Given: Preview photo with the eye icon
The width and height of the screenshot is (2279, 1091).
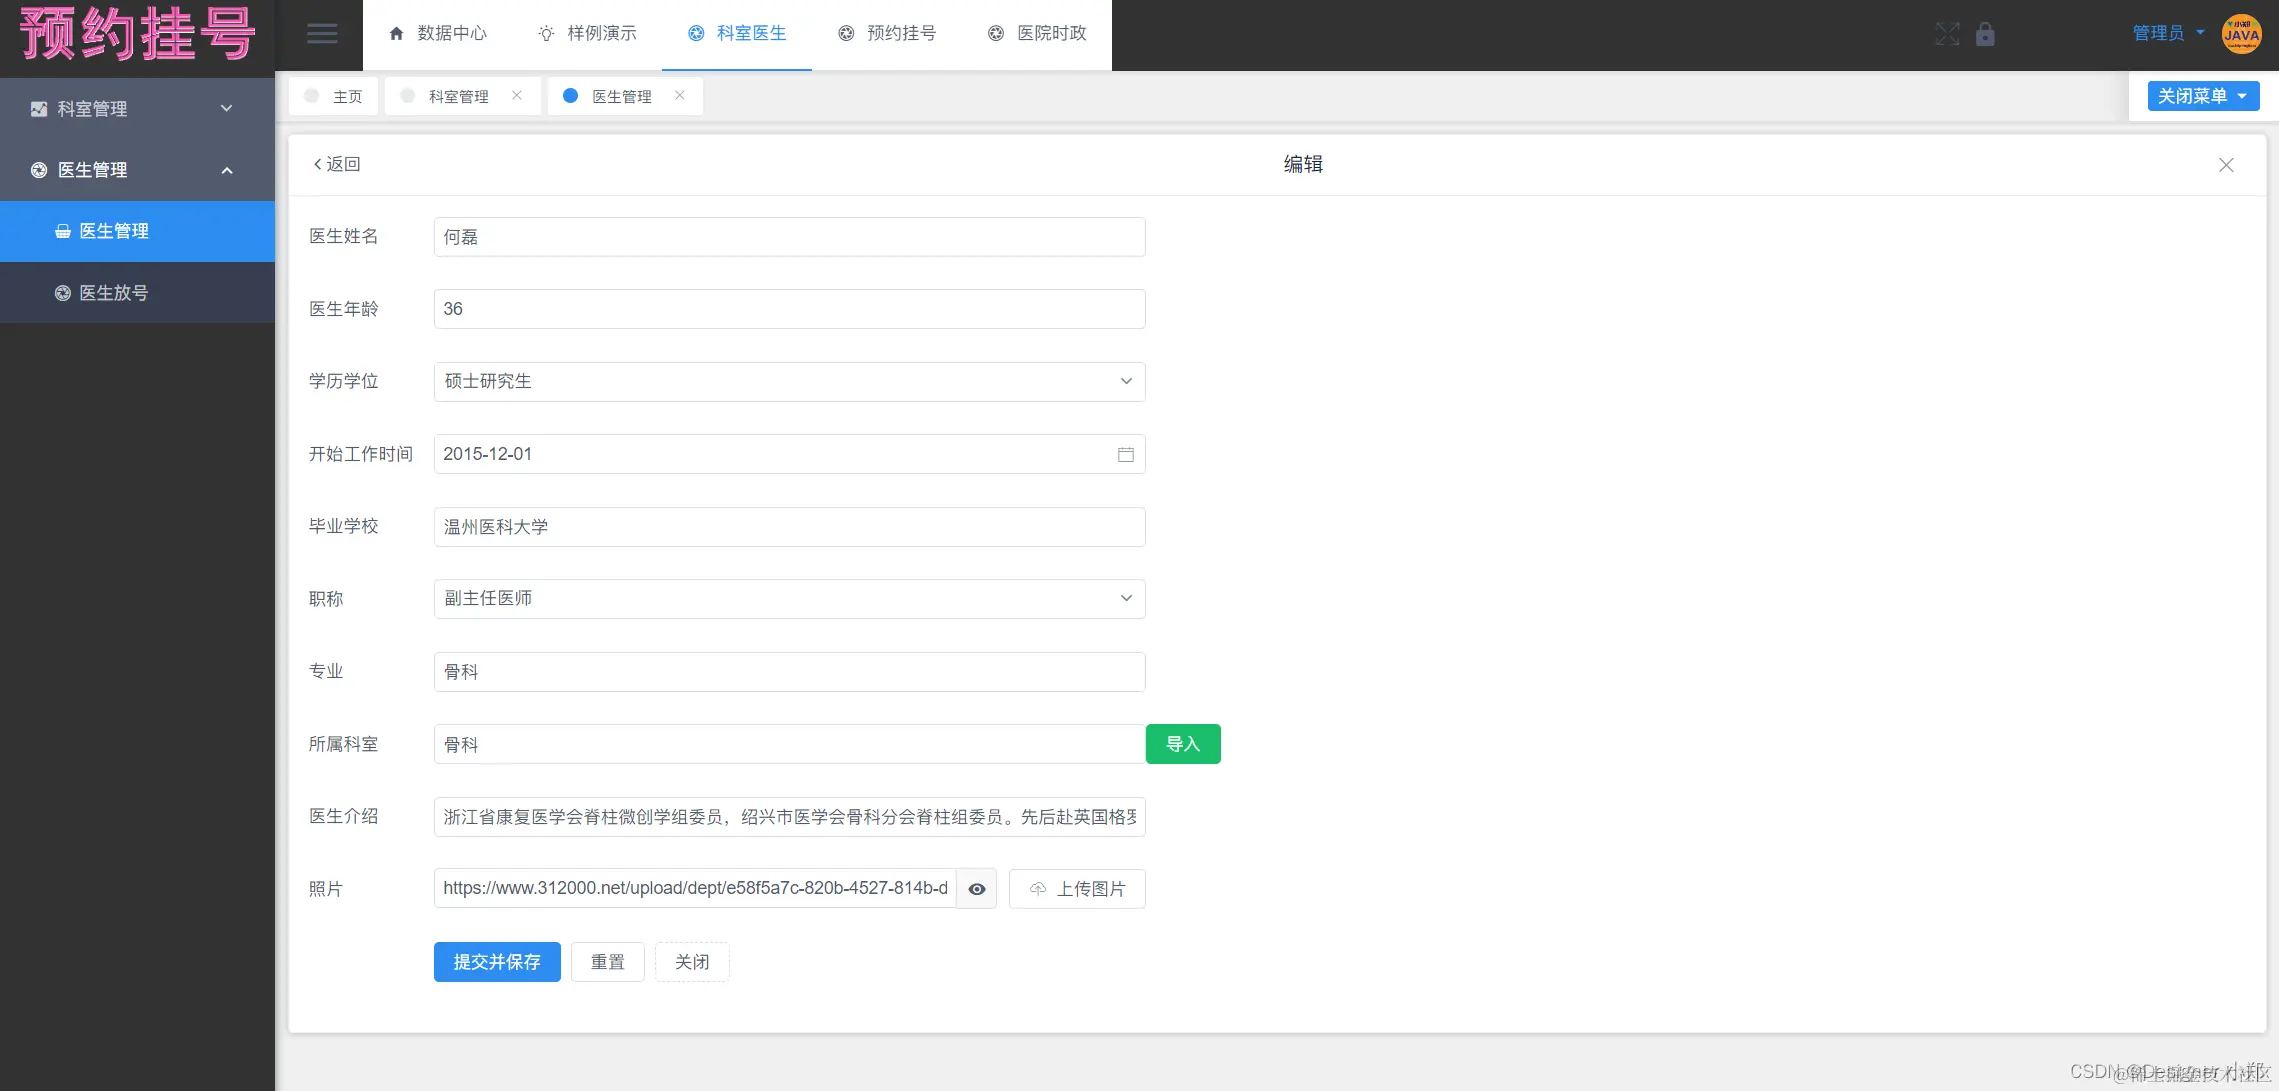Looking at the screenshot, I should click(x=976, y=889).
